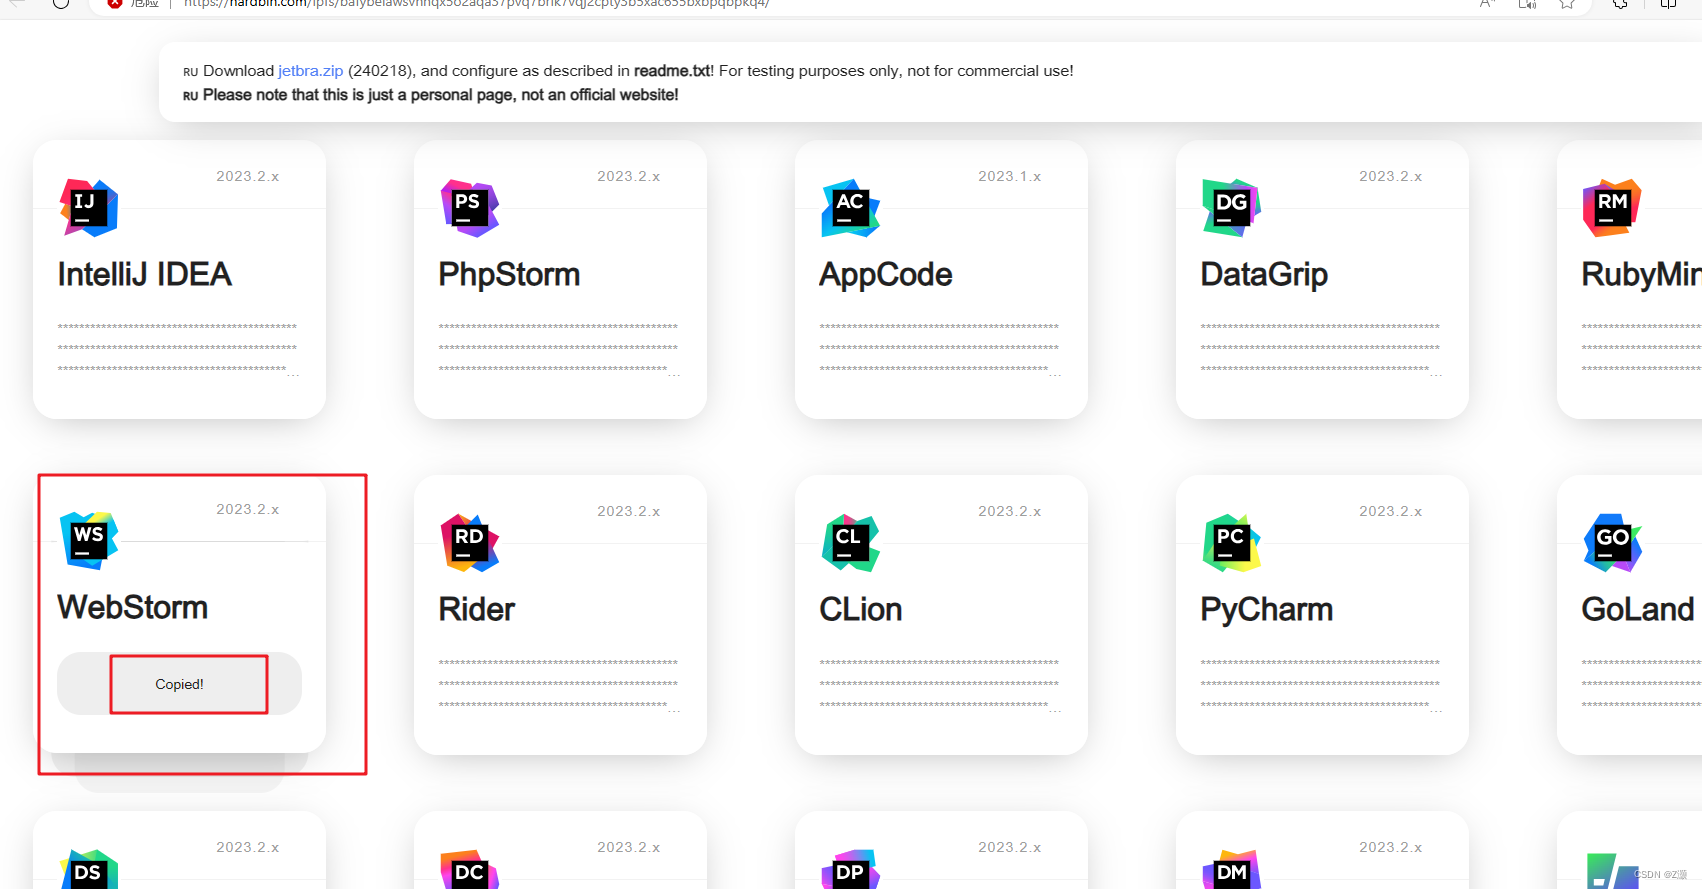This screenshot has height=889, width=1702.
Task: Select the WebStorm title text
Action: click(x=133, y=608)
